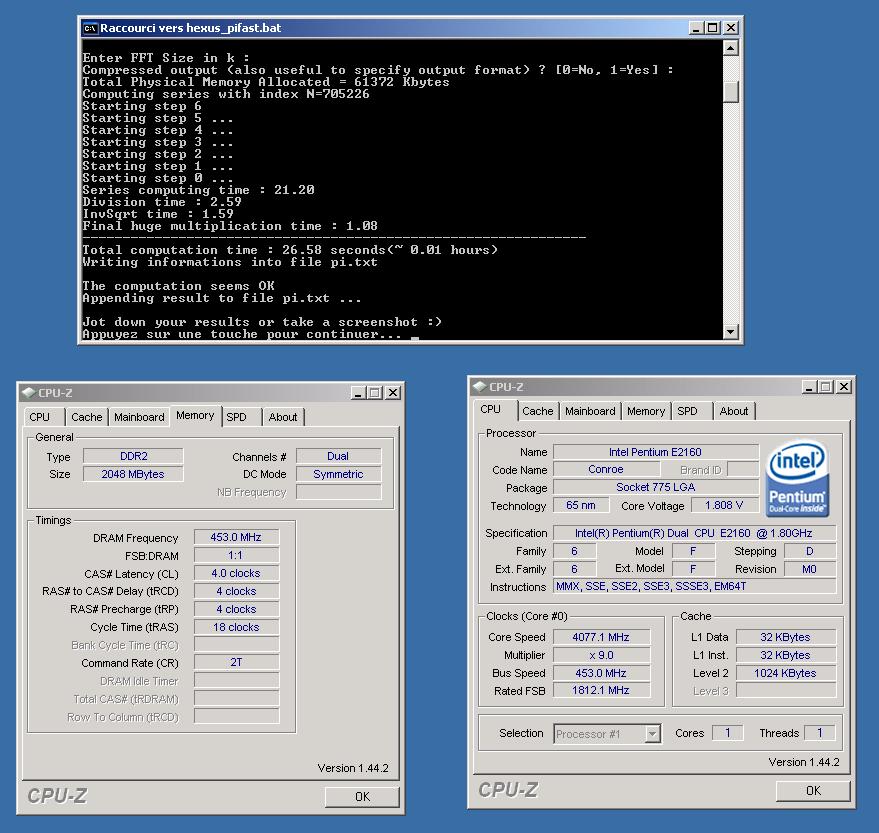Screen dimensions: 879x833
Task: Click OK in the CPU tab CPU-Z window
Action: tap(813, 790)
